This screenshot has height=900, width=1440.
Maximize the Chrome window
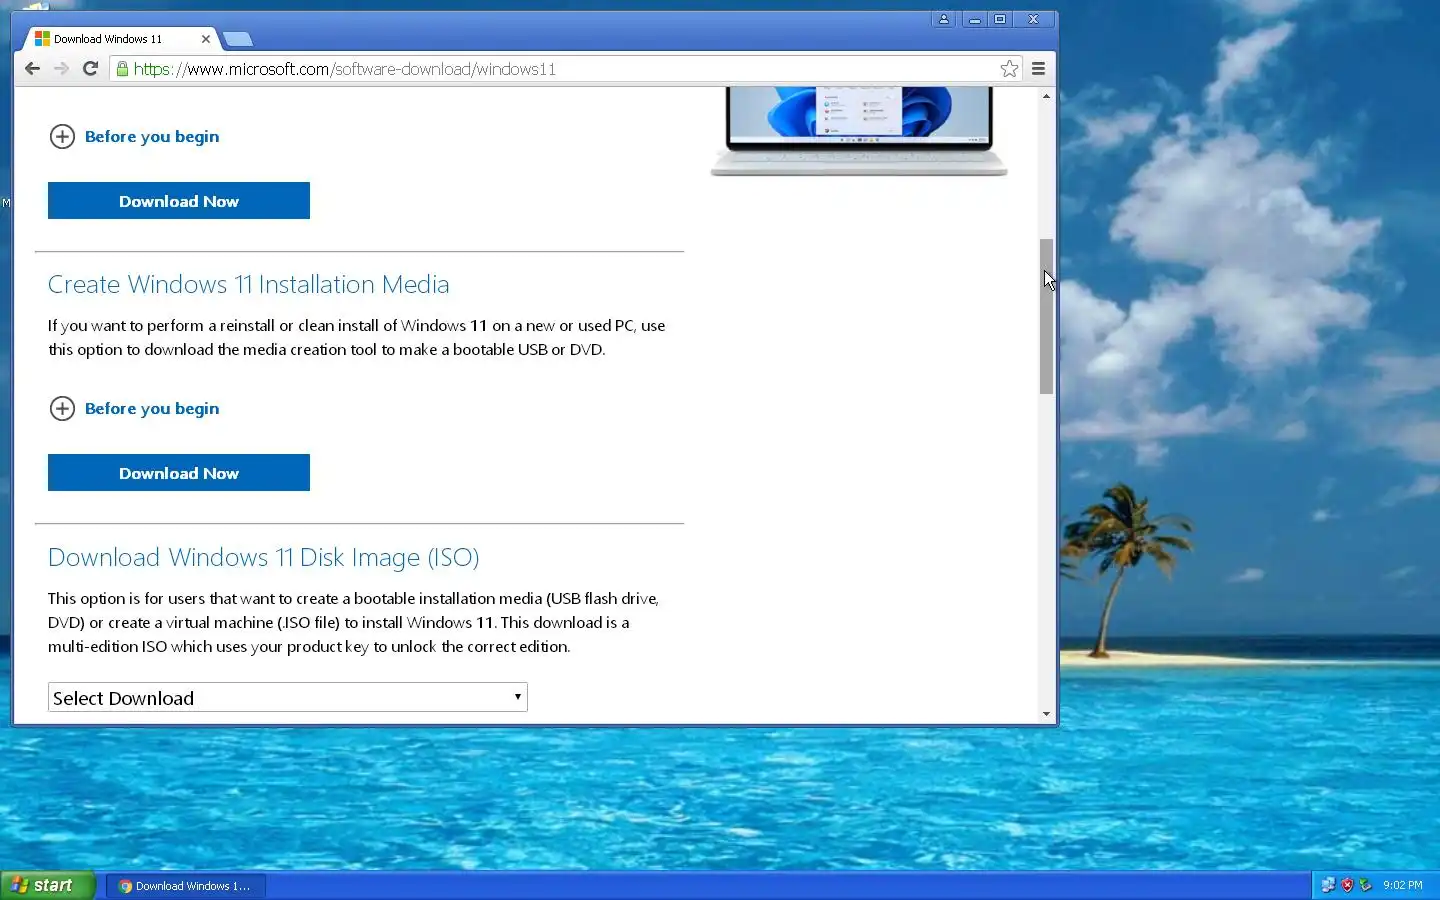(x=999, y=19)
